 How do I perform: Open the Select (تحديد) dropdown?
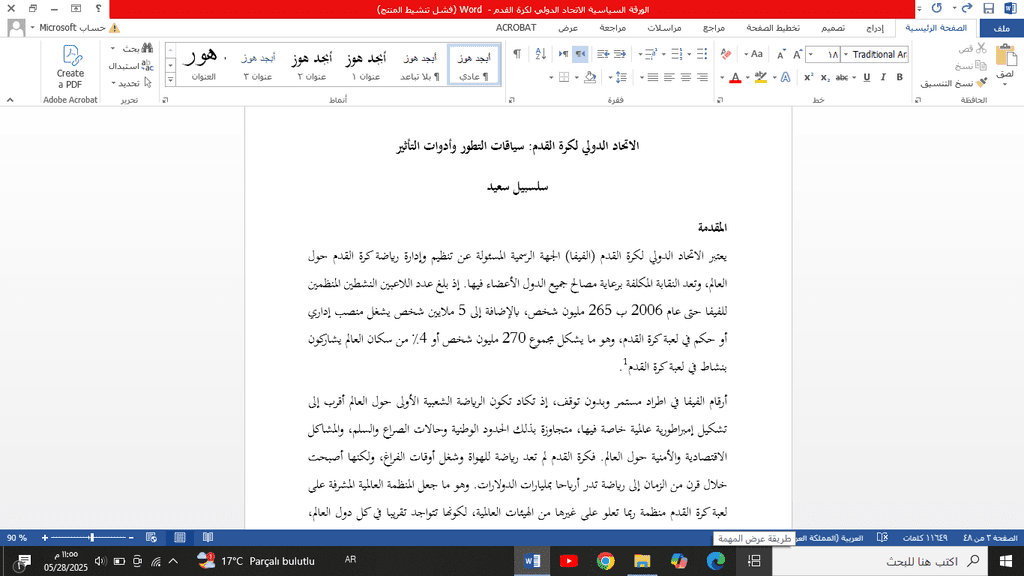131,83
